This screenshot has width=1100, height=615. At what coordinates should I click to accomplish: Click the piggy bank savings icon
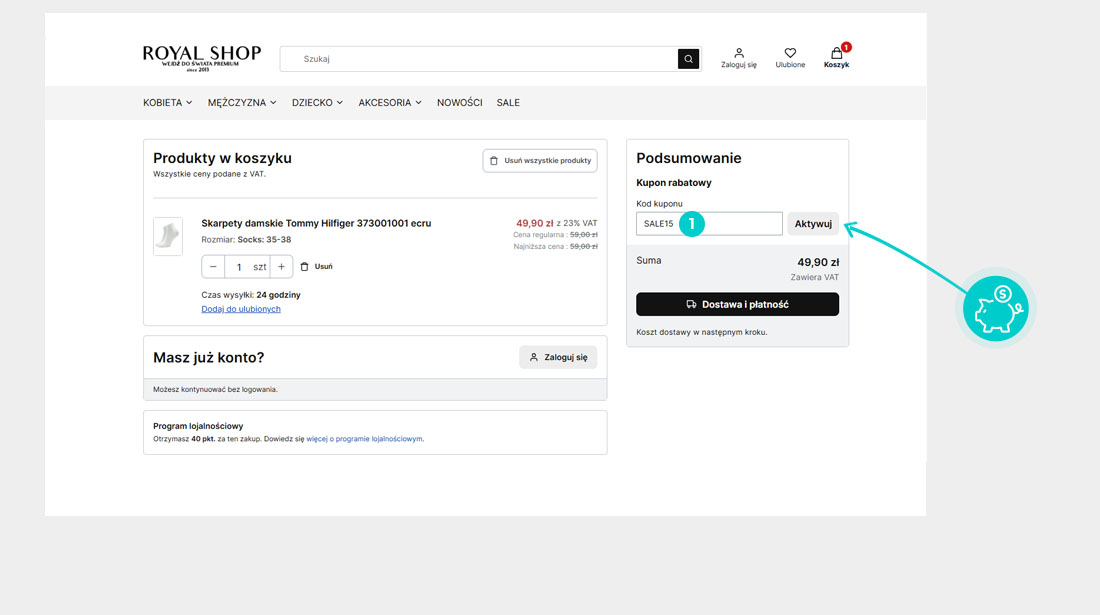995,309
